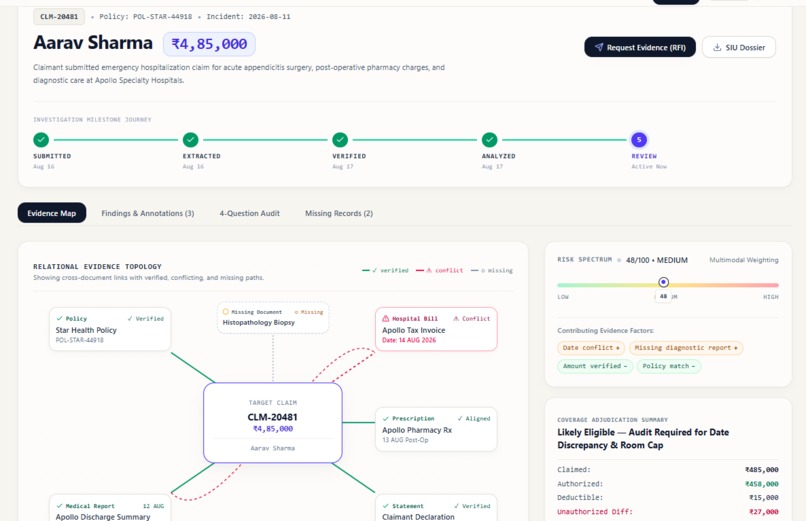Click the Aligned status on Prescription node
The image size is (806, 521).
click(x=474, y=419)
